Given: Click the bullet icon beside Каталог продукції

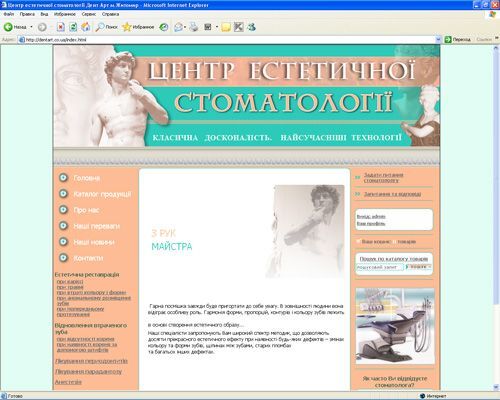Looking at the screenshot, I should click(63, 194).
